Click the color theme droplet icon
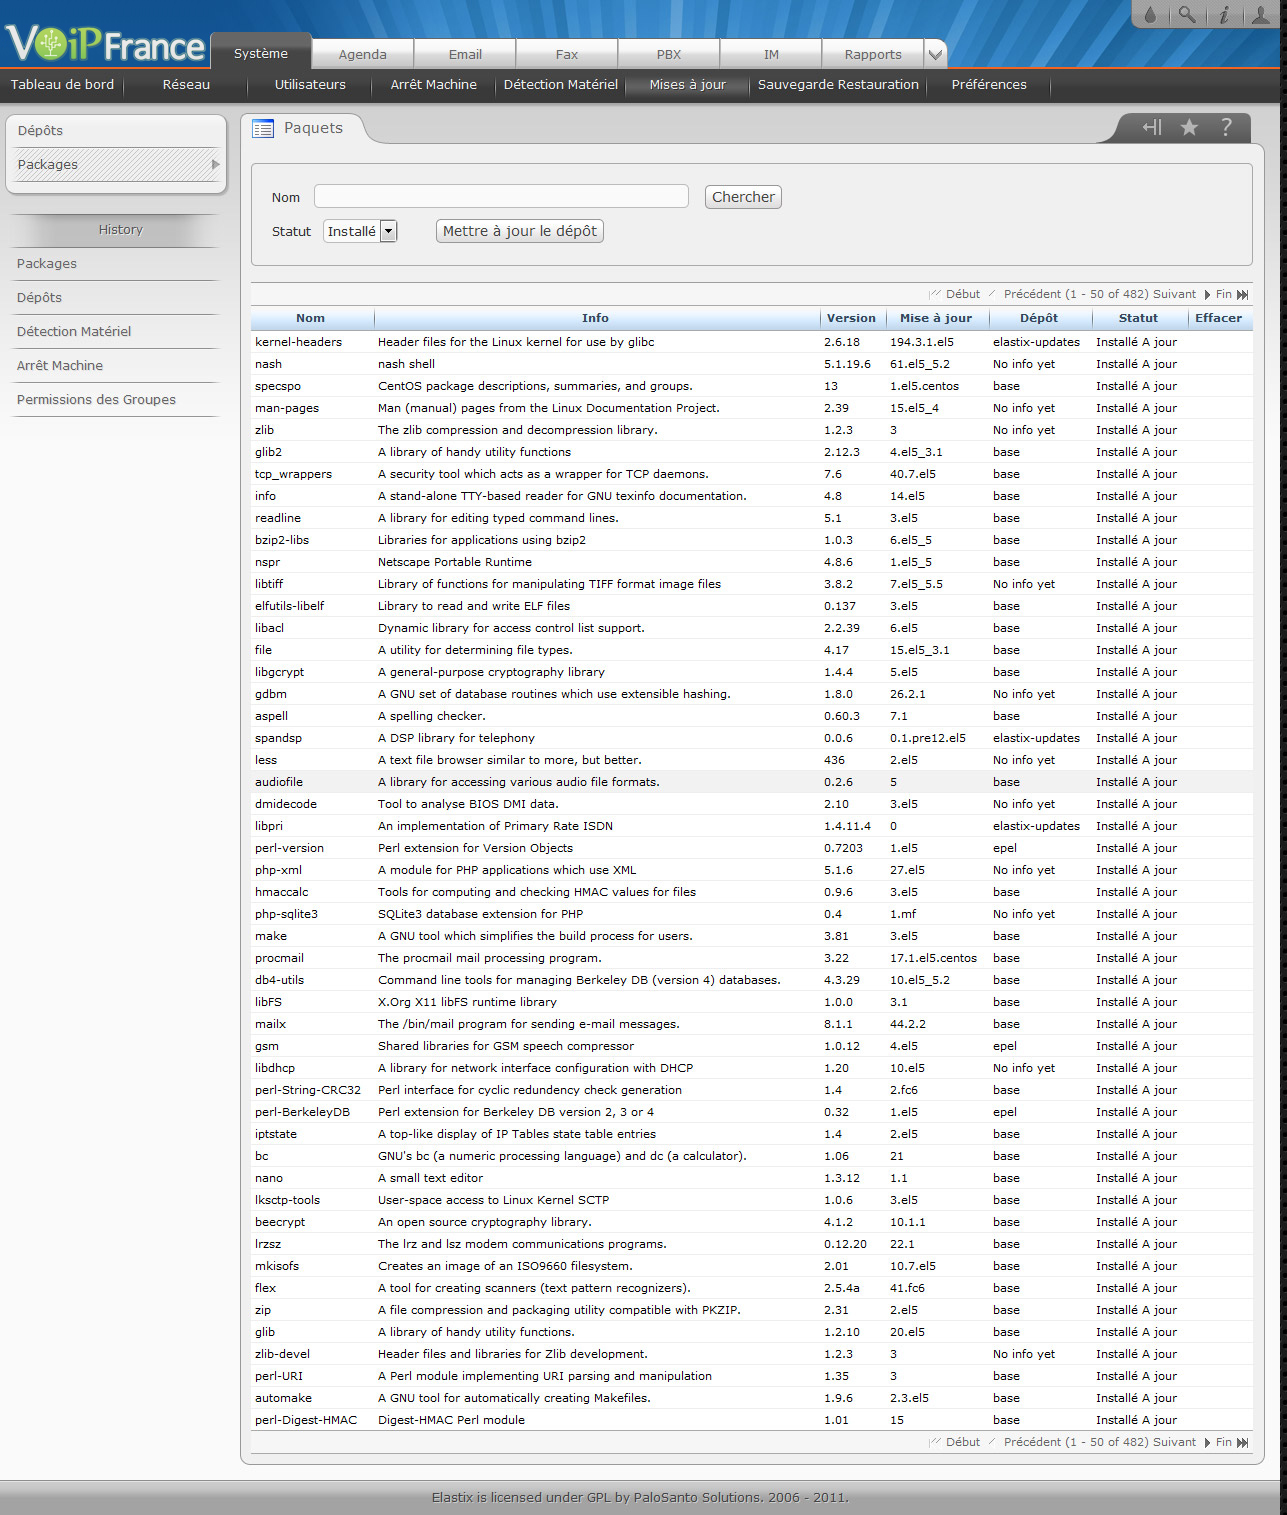The image size is (1287, 1515). click(1150, 15)
